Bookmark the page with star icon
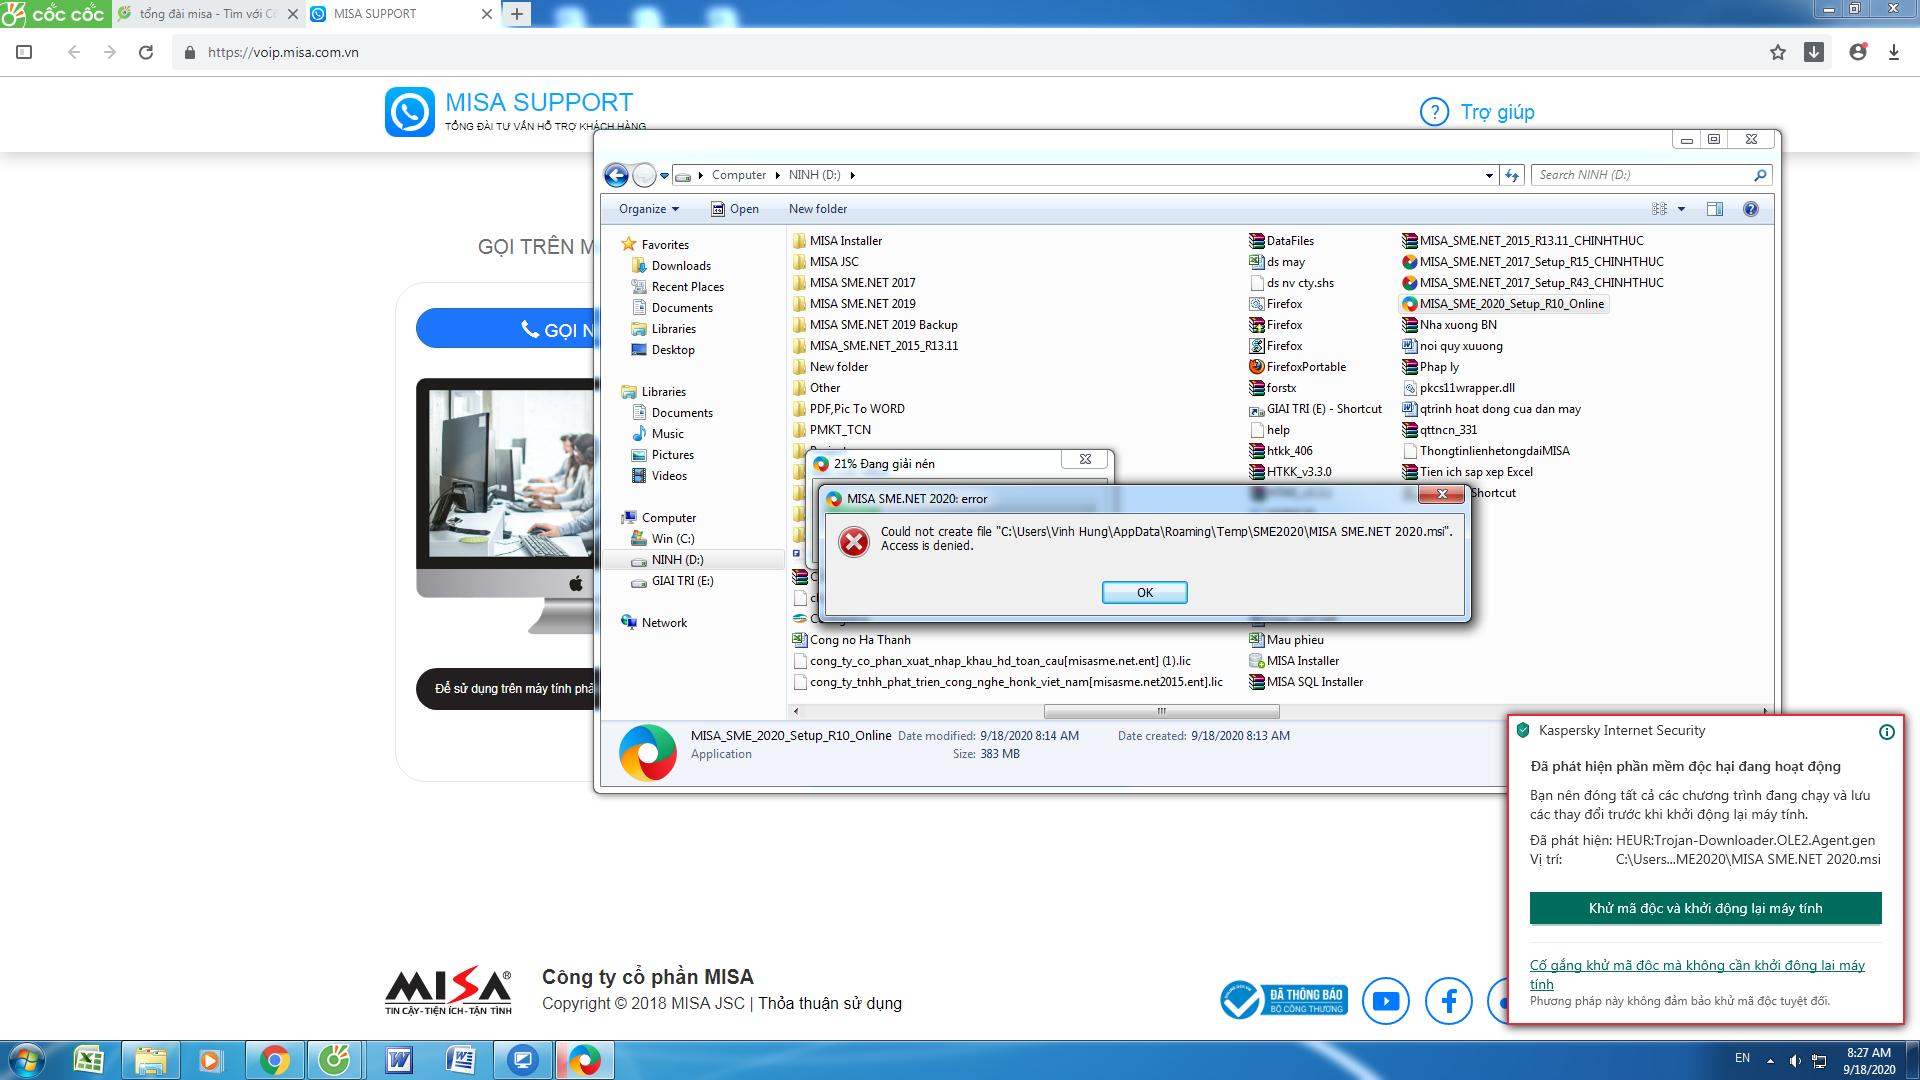1920x1080 pixels. 1777,52
